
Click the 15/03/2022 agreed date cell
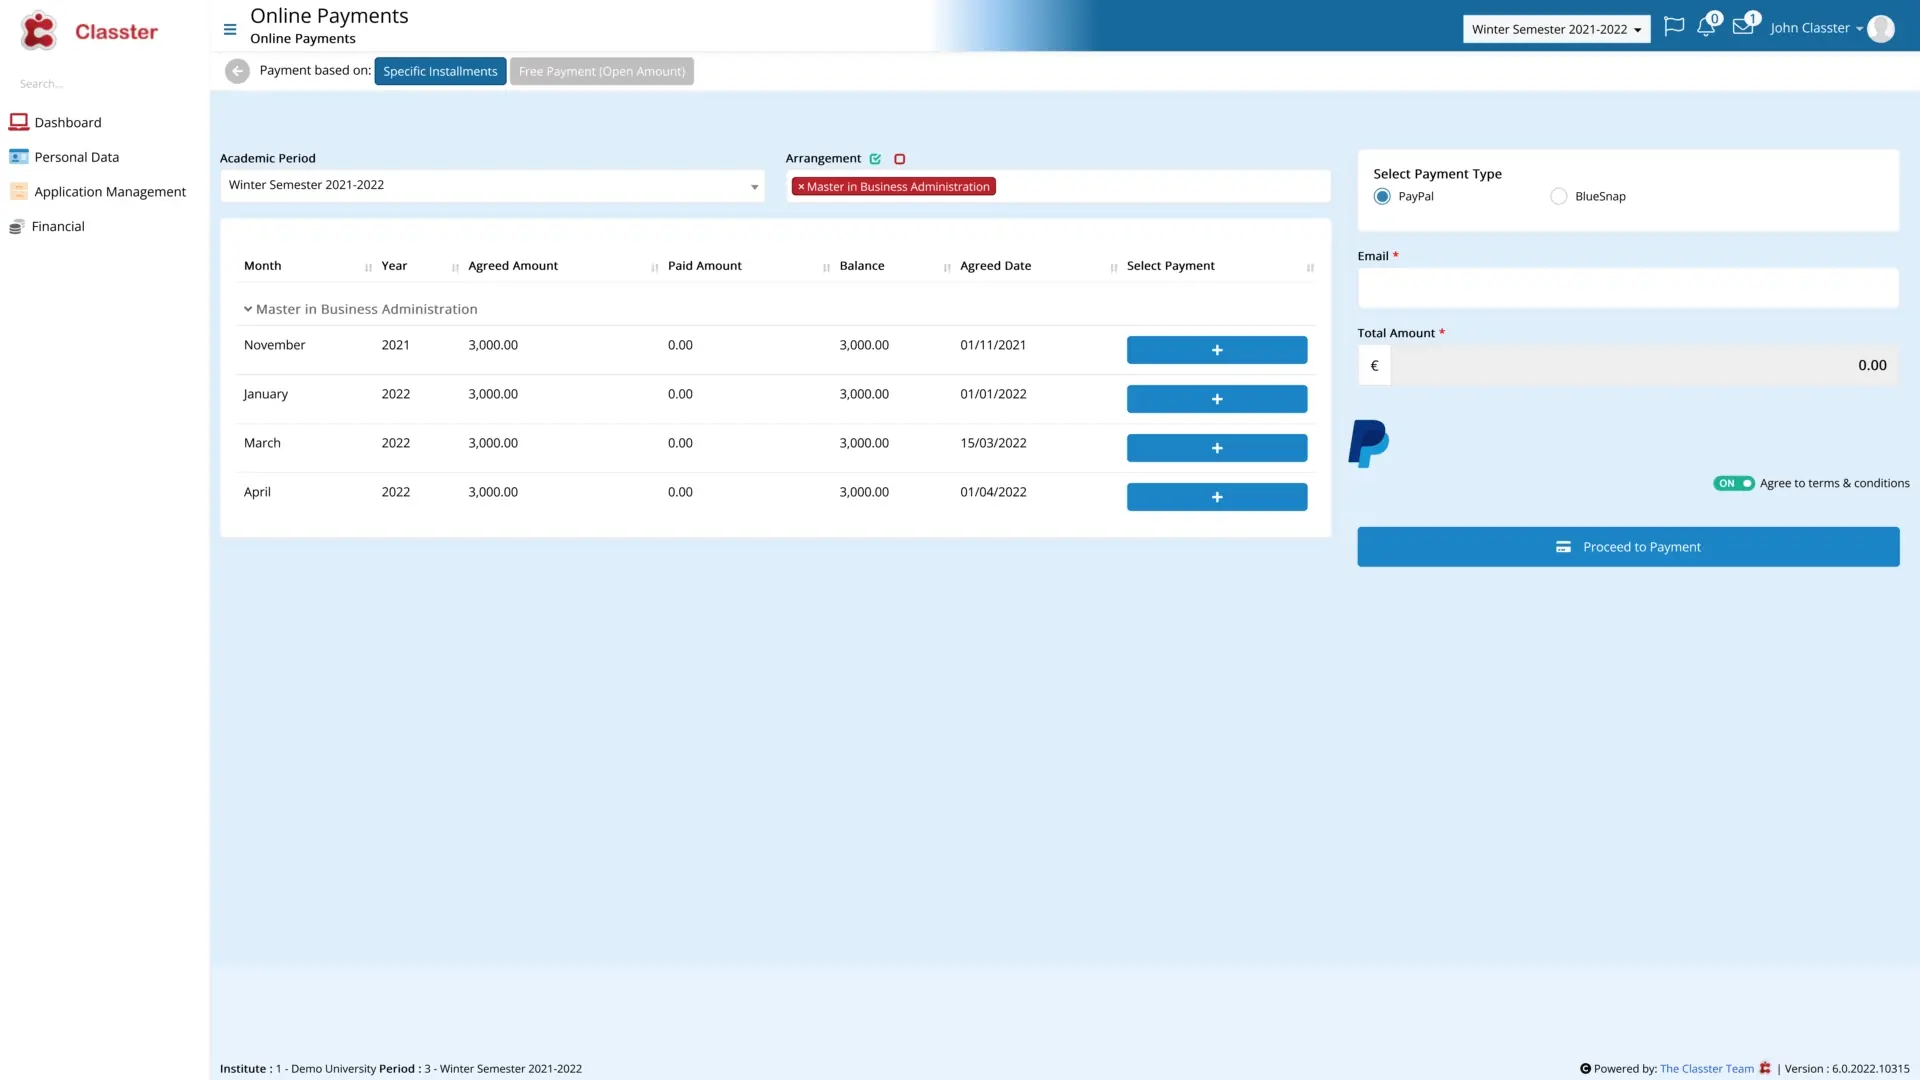tap(993, 443)
